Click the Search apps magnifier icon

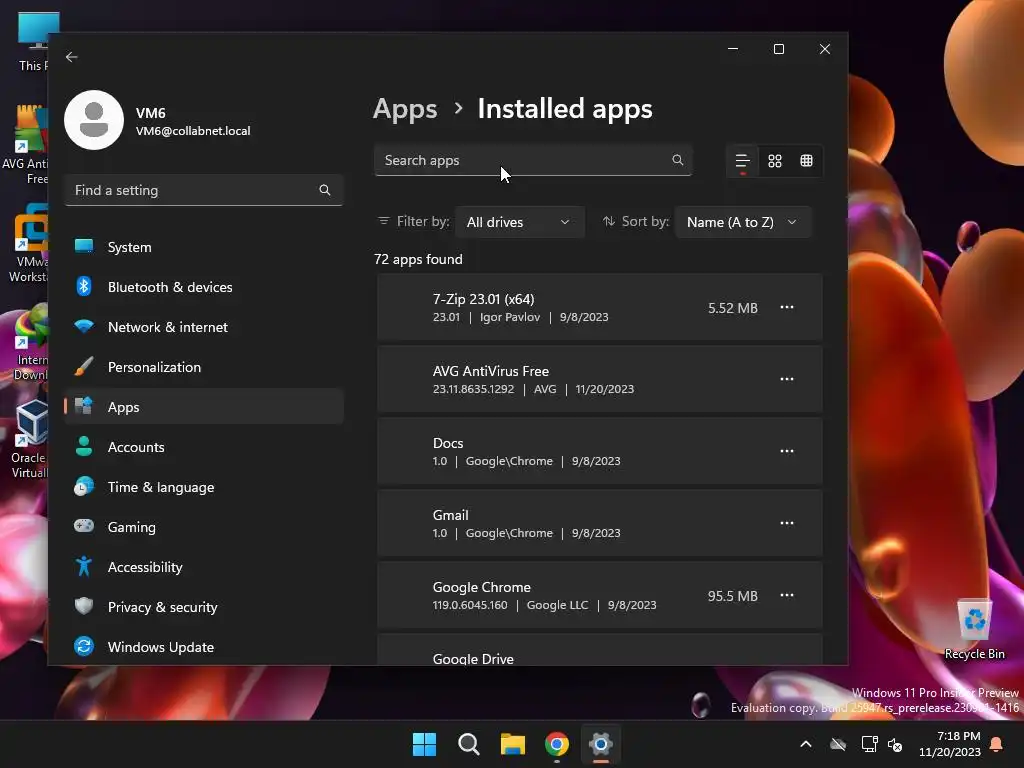pos(677,160)
